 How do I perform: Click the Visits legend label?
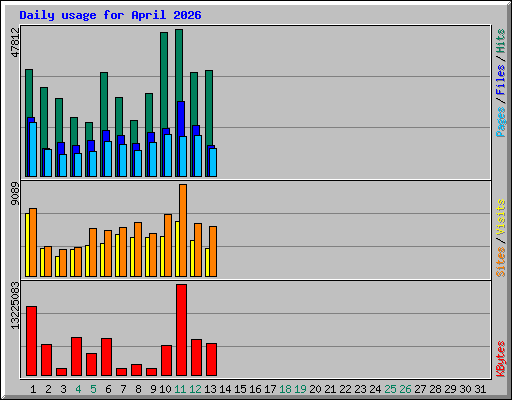click(501, 218)
